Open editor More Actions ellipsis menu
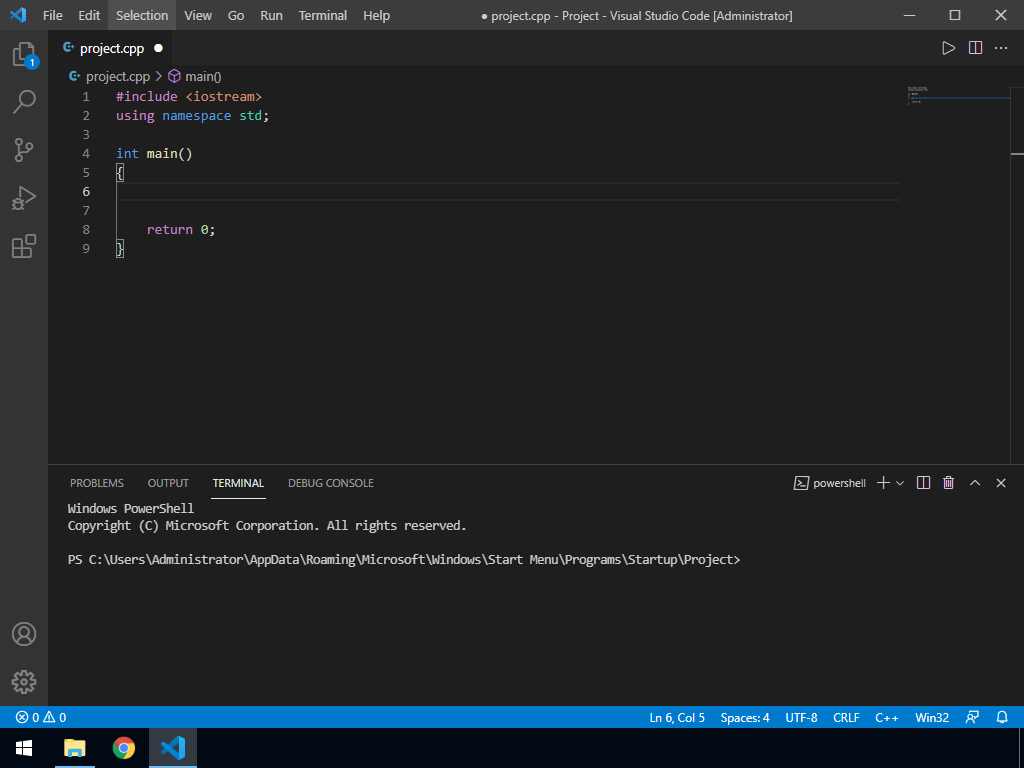This screenshot has width=1024, height=768. tap(1001, 48)
